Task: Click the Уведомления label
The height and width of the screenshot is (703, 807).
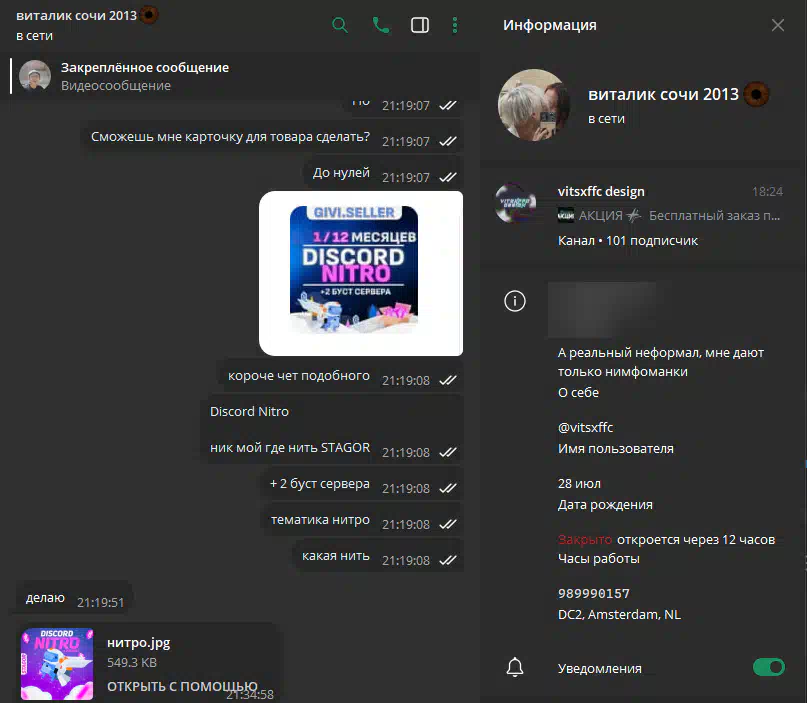Action: click(x=600, y=669)
